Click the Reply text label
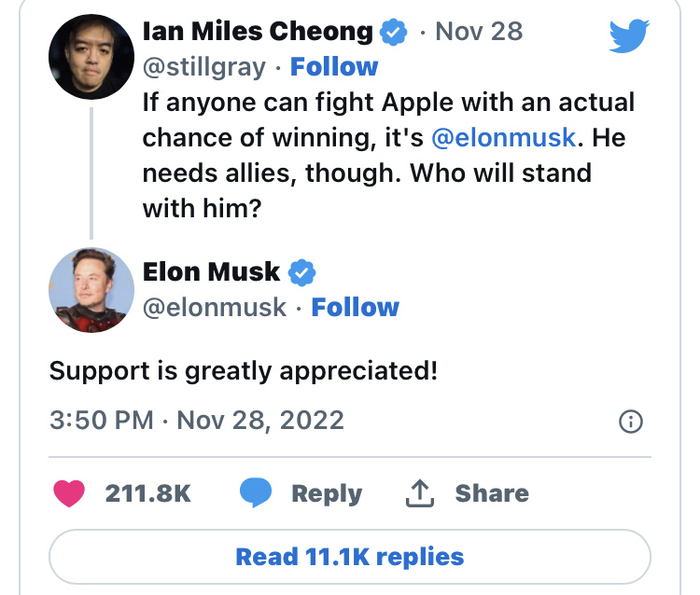Viewport: 700px width, 595px height. tap(326, 493)
